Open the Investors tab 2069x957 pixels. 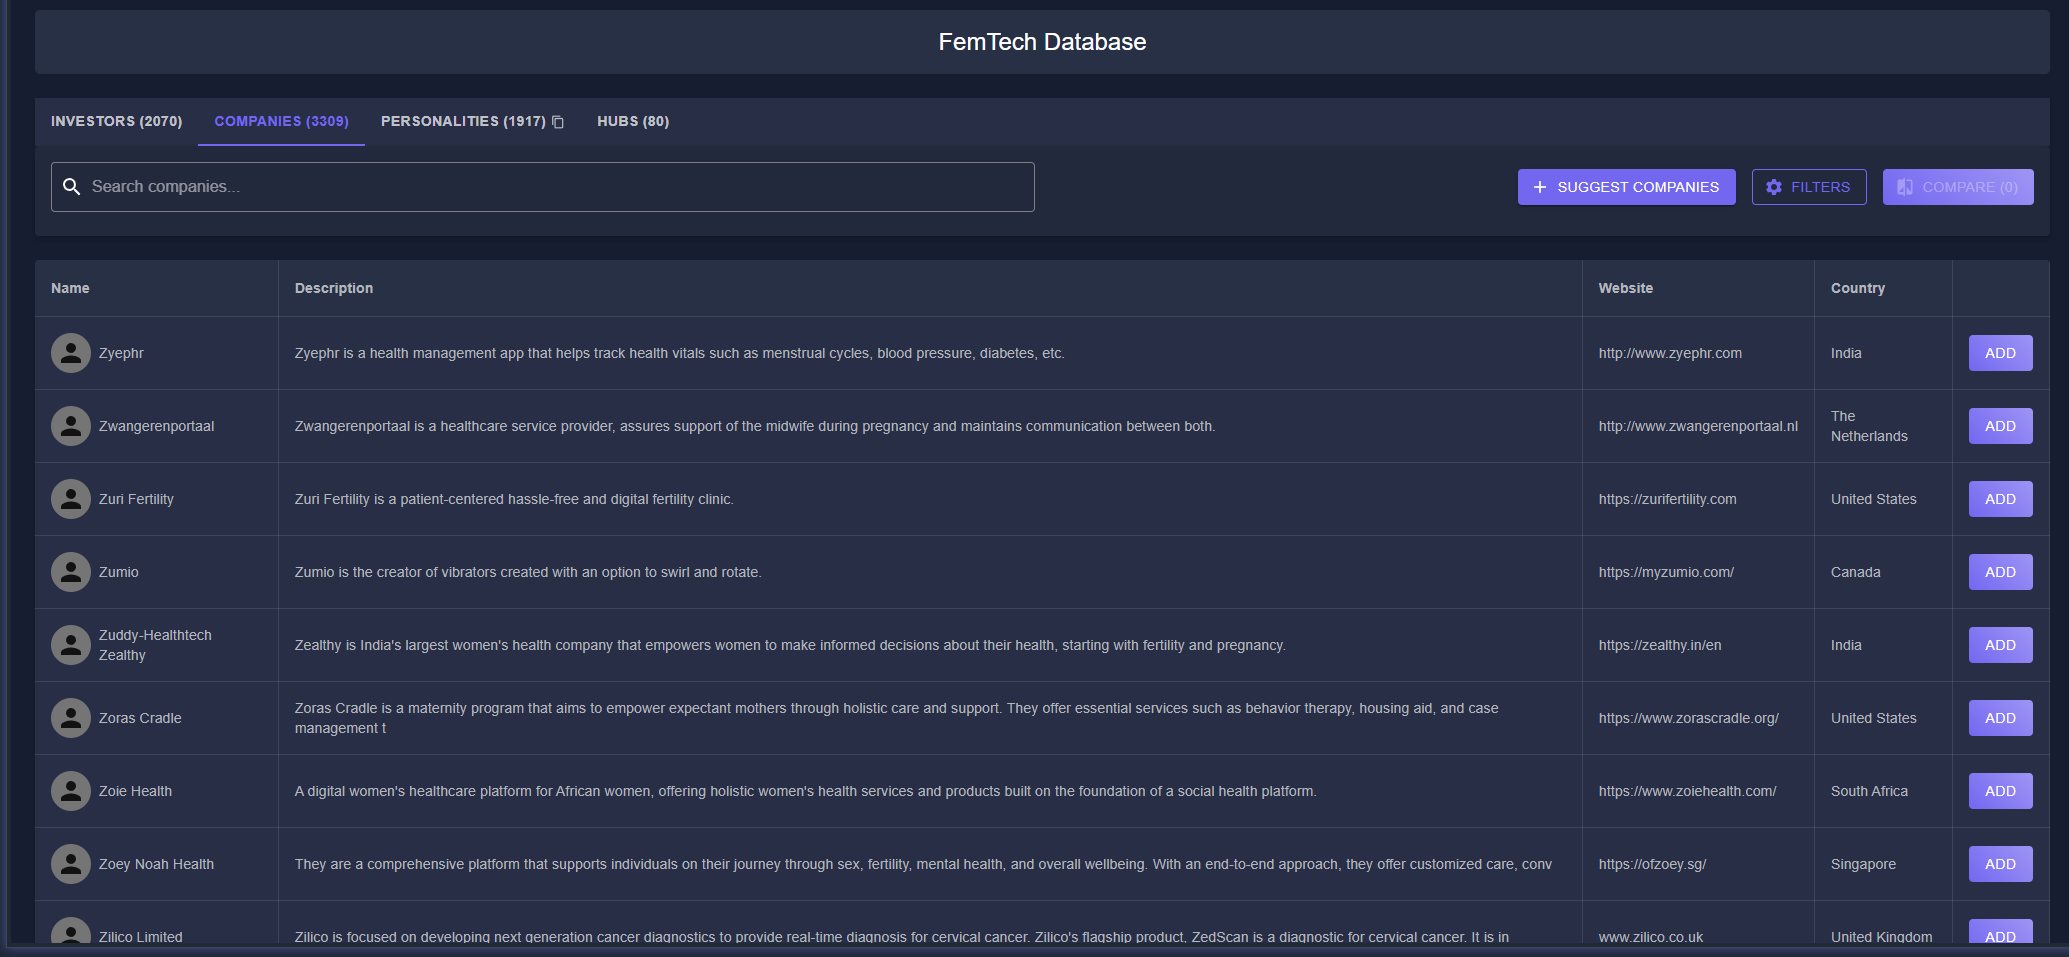click(x=116, y=121)
